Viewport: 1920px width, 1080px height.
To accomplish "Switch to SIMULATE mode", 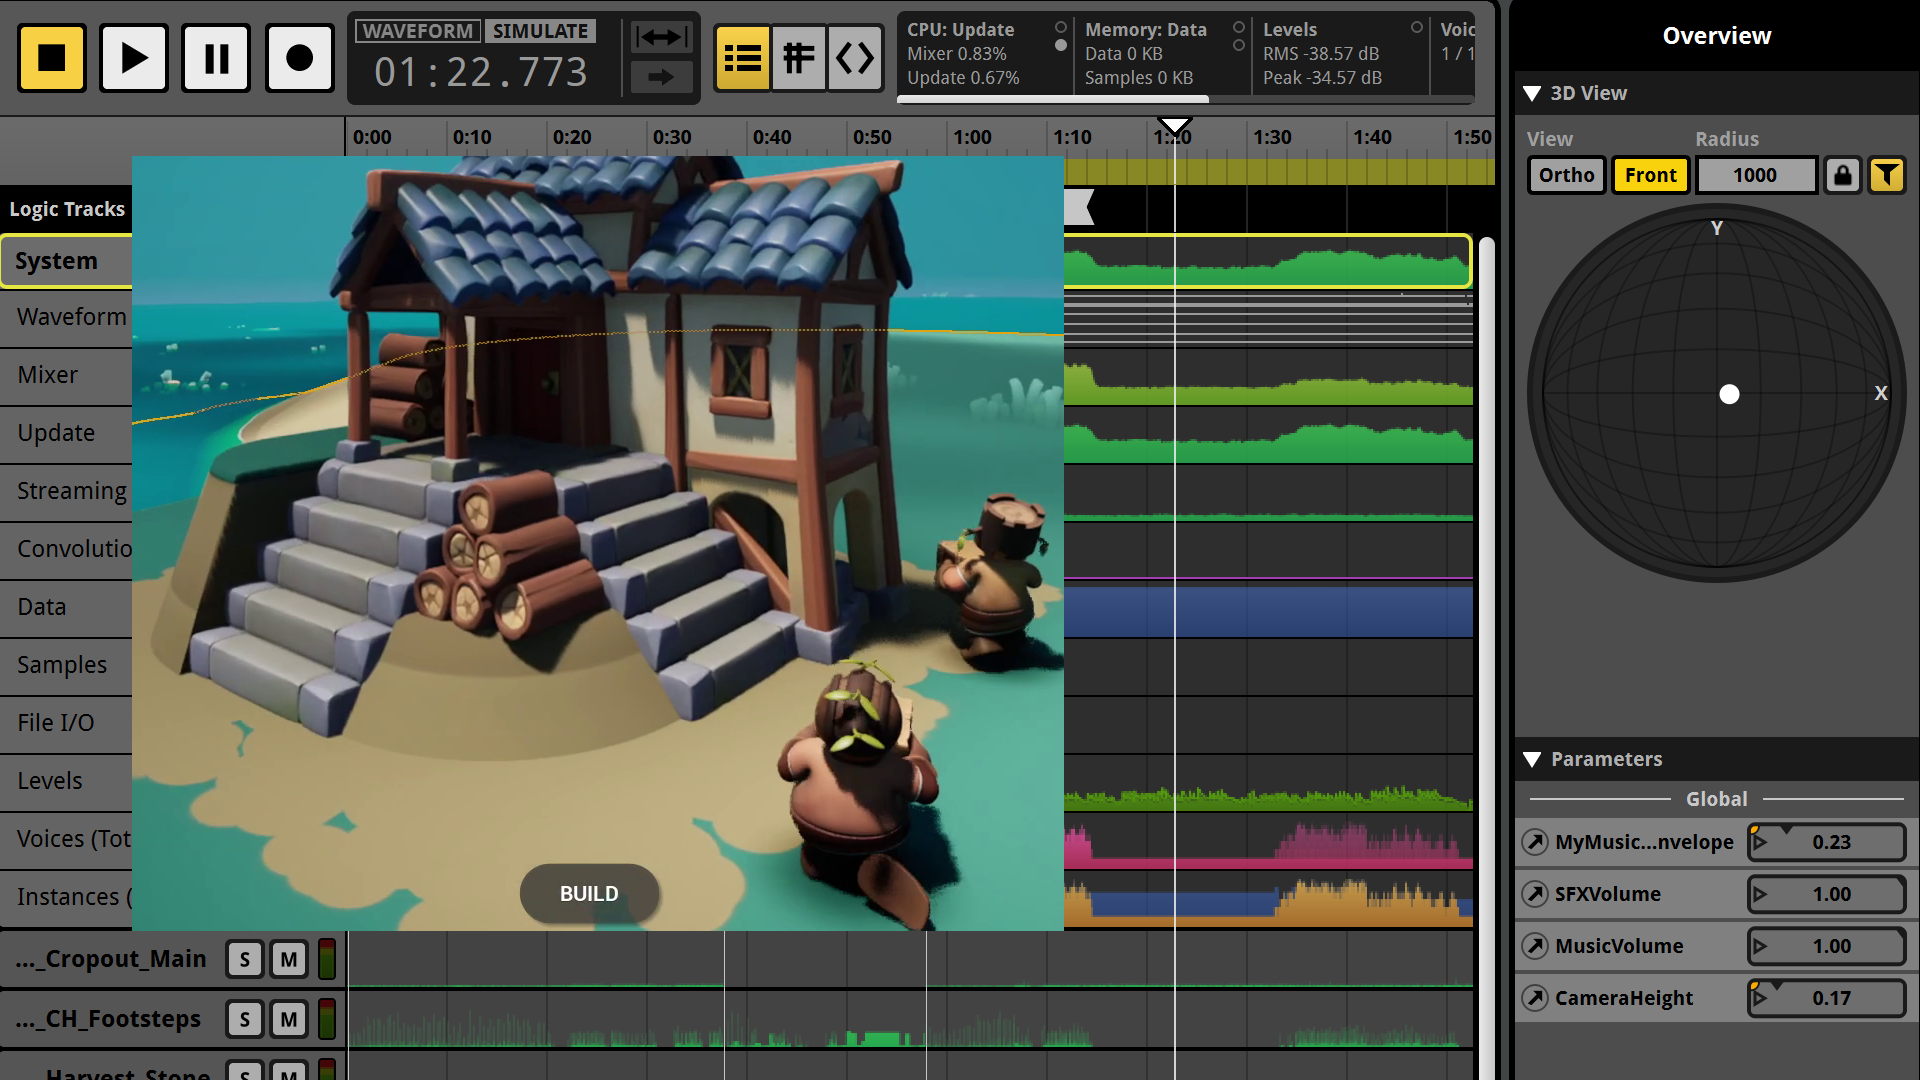I will 540,31.
